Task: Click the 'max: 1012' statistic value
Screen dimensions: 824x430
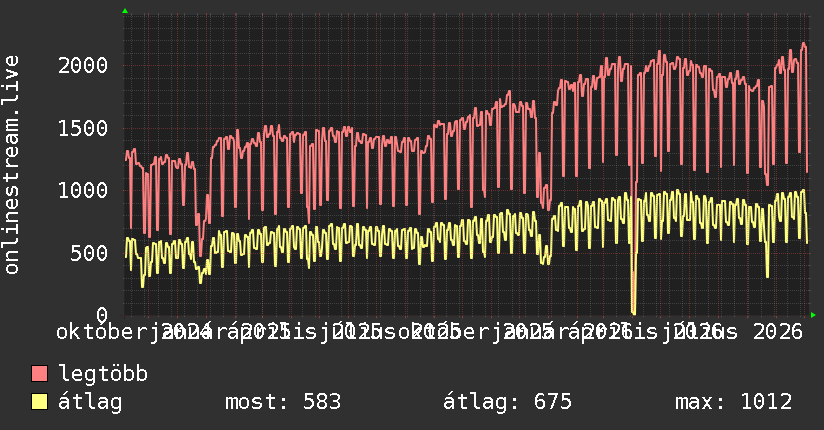Action: point(734,402)
